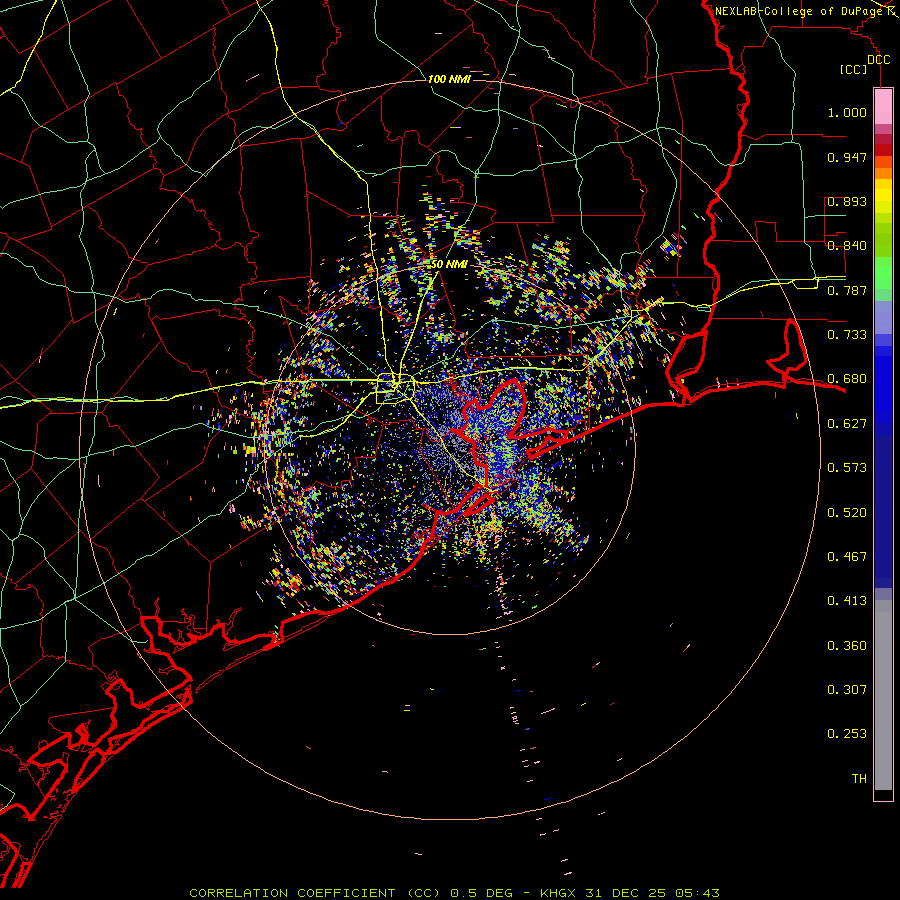Click the 0.307 scale value

pyautogui.click(x=847, y=690)
